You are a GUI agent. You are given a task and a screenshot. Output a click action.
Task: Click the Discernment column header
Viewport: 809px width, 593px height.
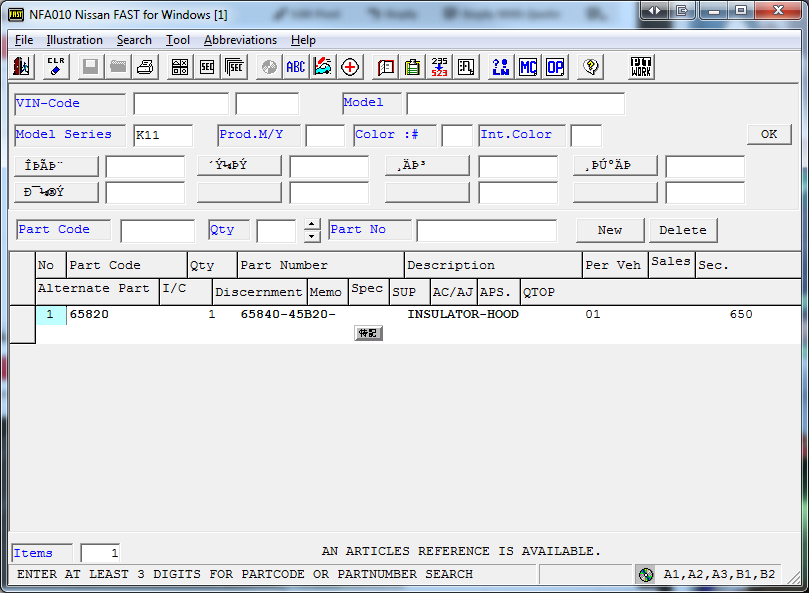tap(260, 292)
